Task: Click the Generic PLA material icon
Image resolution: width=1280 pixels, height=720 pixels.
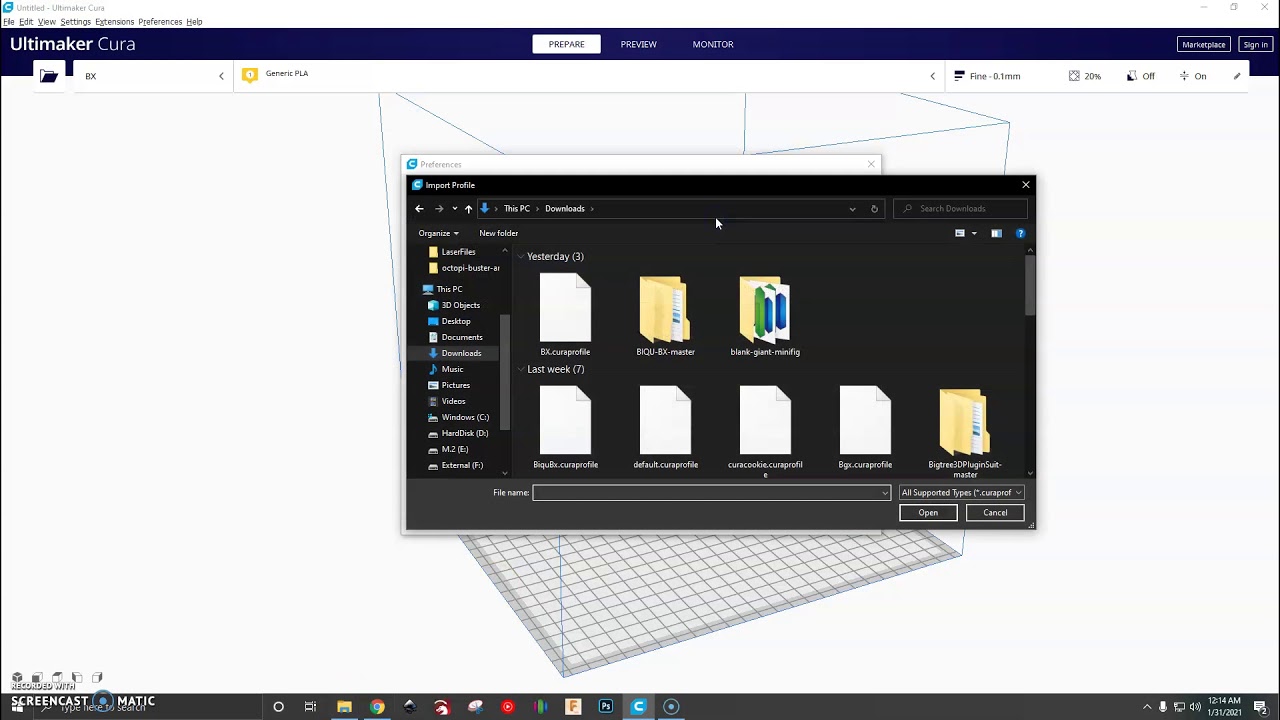Action: [250, 75]
